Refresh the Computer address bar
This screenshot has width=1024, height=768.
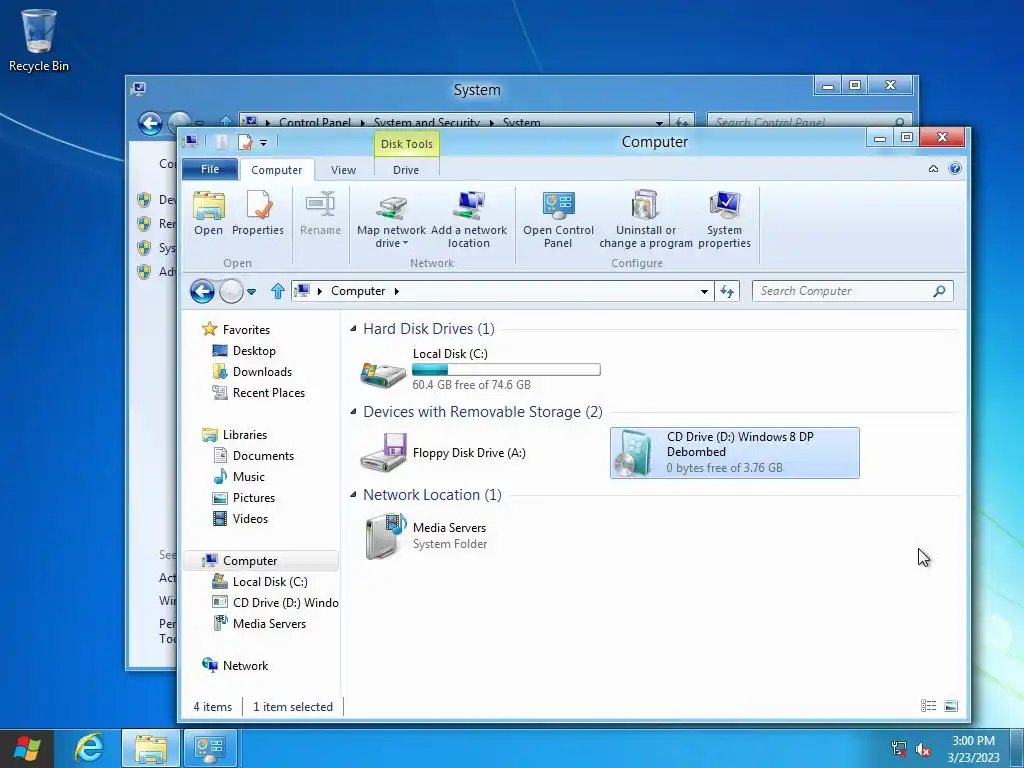(727, 291)
